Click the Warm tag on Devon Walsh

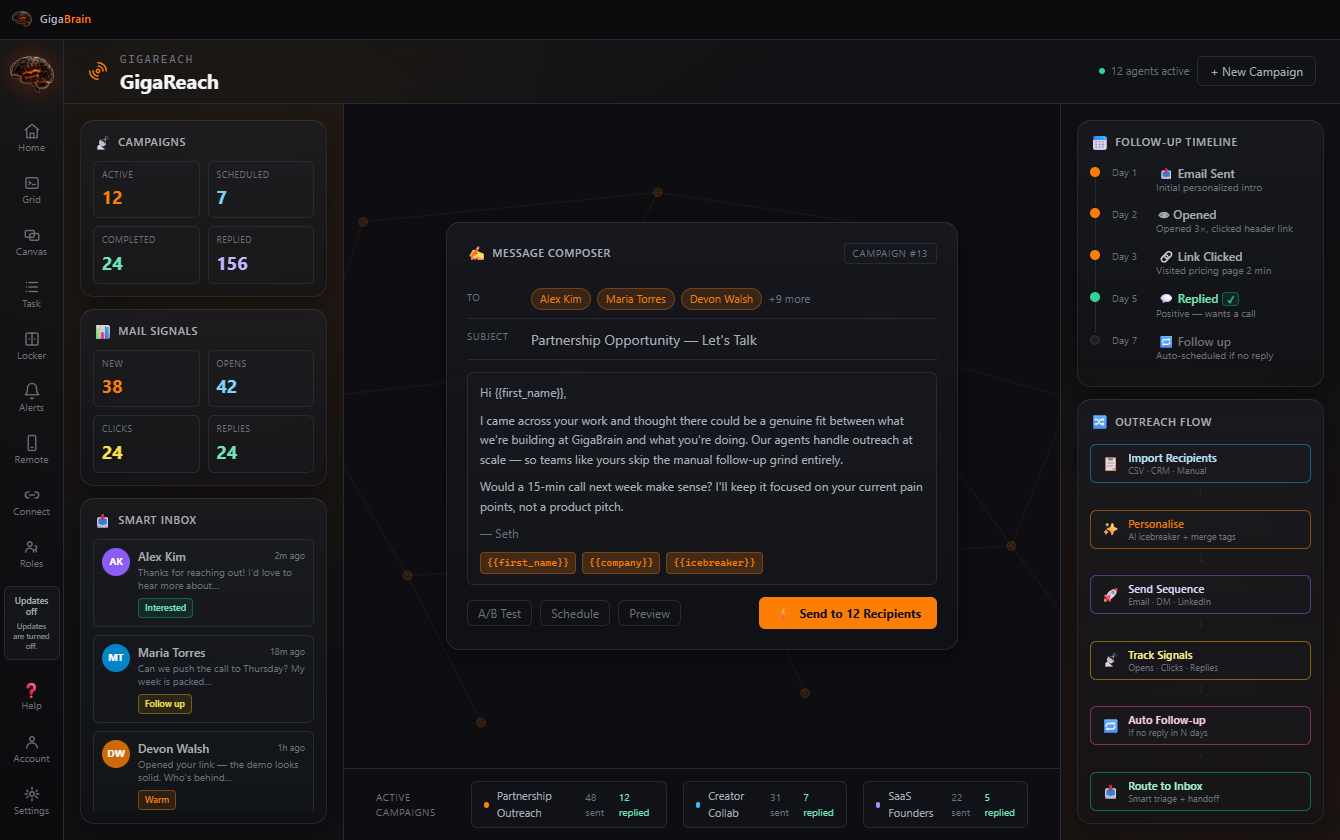click(157, 800)
